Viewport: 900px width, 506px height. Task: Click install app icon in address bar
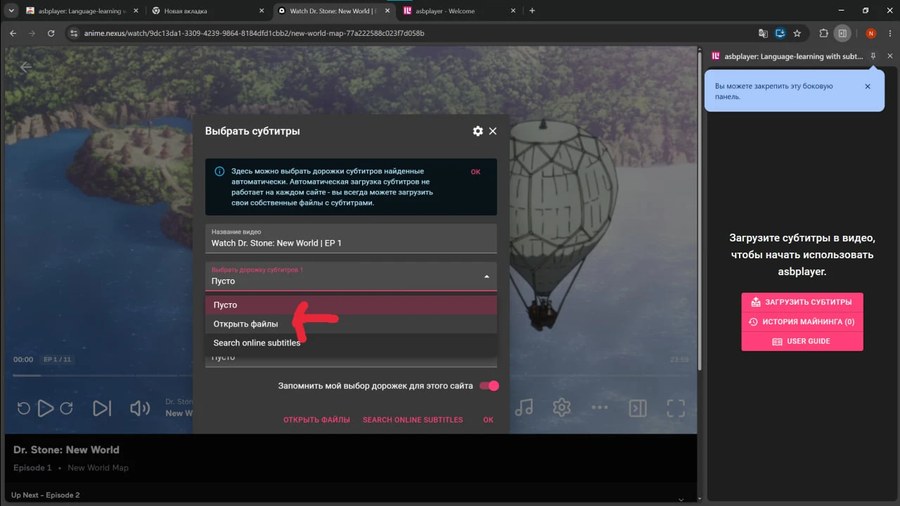click(779, 33)
